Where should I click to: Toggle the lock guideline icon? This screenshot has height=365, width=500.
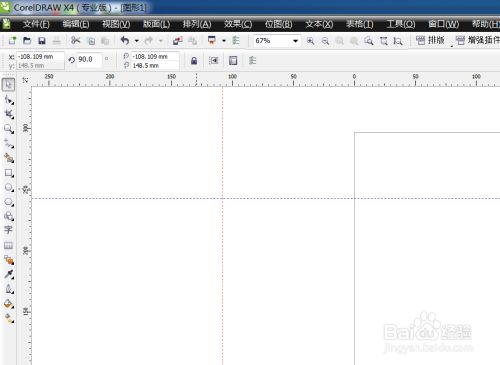194,61
